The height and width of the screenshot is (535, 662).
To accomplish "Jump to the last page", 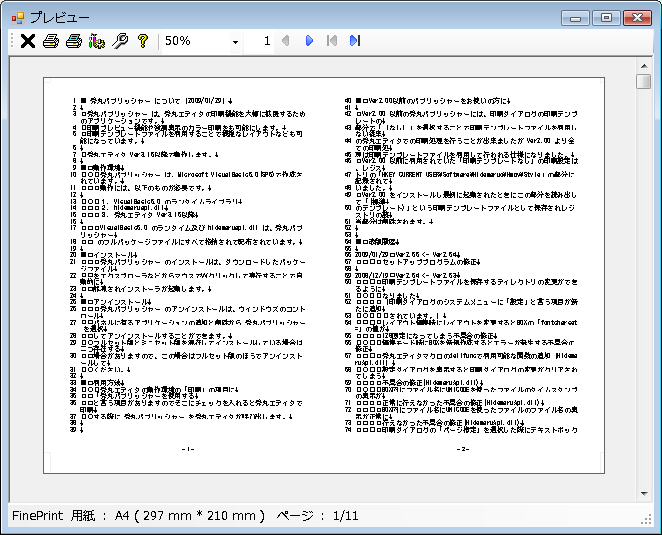I will [x=354, y=41].
